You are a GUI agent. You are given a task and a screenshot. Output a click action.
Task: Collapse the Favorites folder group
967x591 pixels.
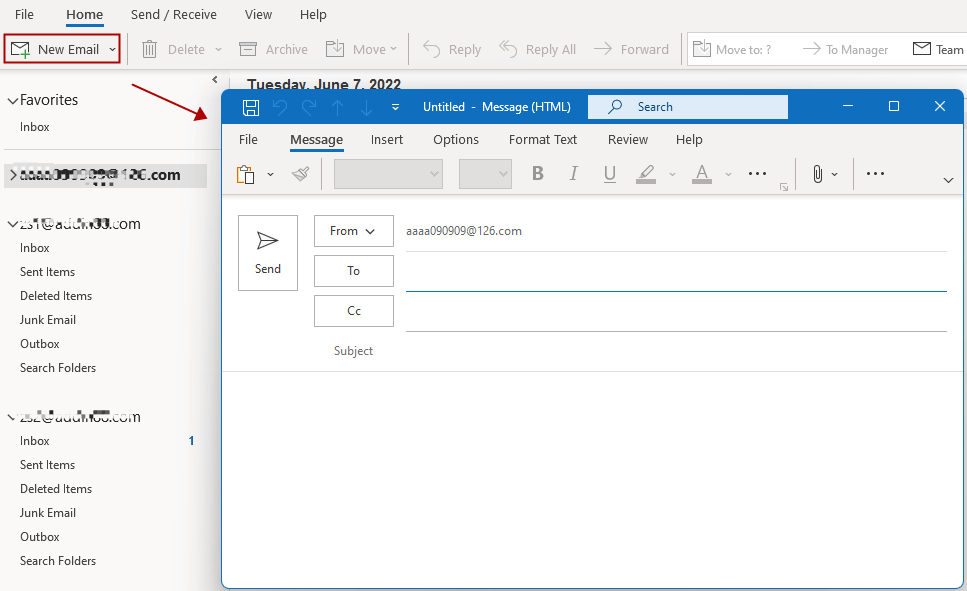click(13, 101)
